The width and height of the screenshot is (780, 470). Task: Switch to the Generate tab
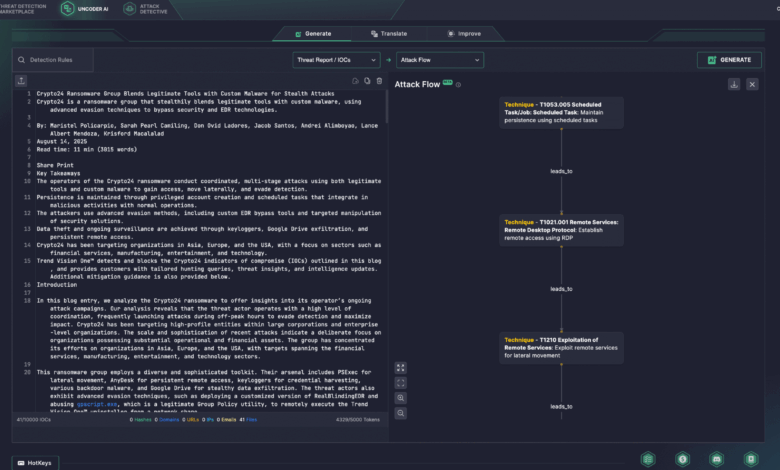pyautogui.click(x=312, y=34)
